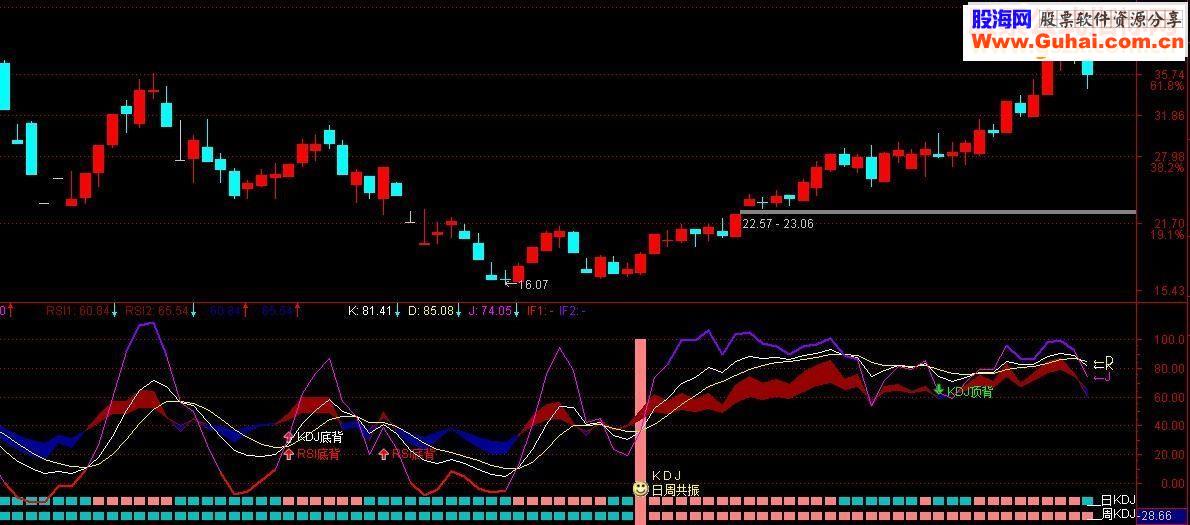Select the D: 85.08 indicator value
The image size is (1190, 525).
[x=430, y=310]
